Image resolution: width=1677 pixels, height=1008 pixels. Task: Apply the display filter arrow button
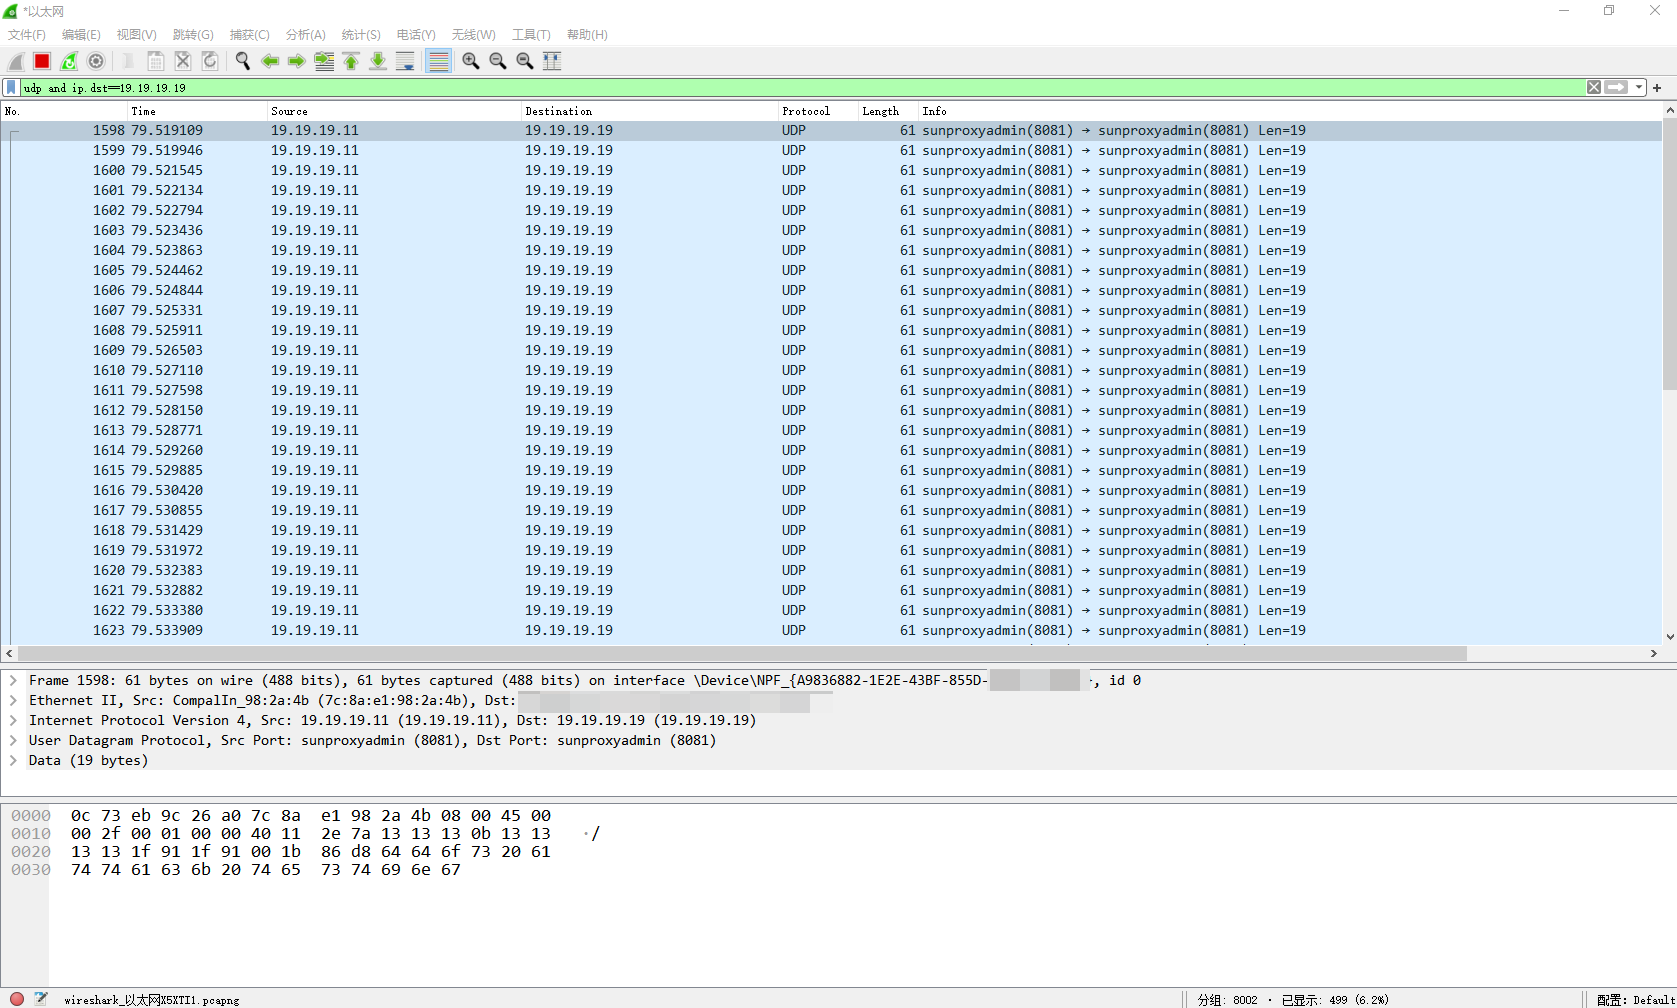coord(1616,88)
